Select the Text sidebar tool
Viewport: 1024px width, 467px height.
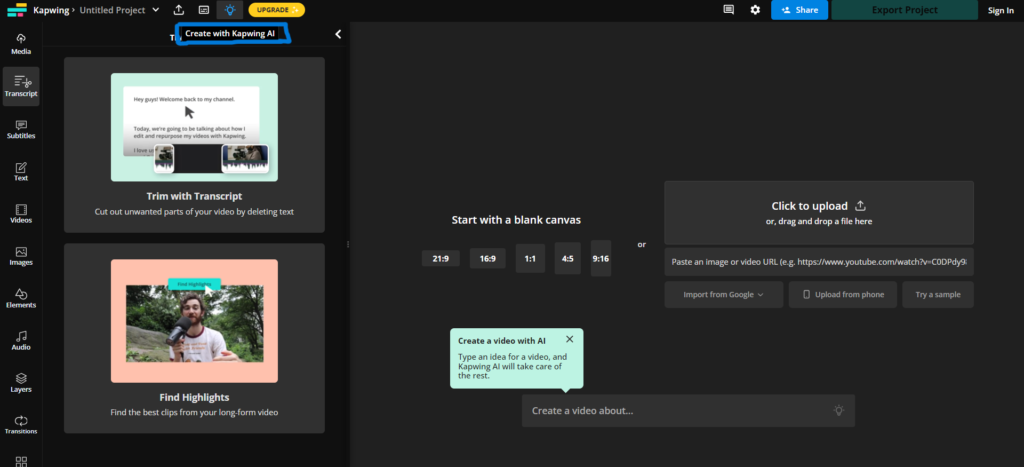coord(21,171)
